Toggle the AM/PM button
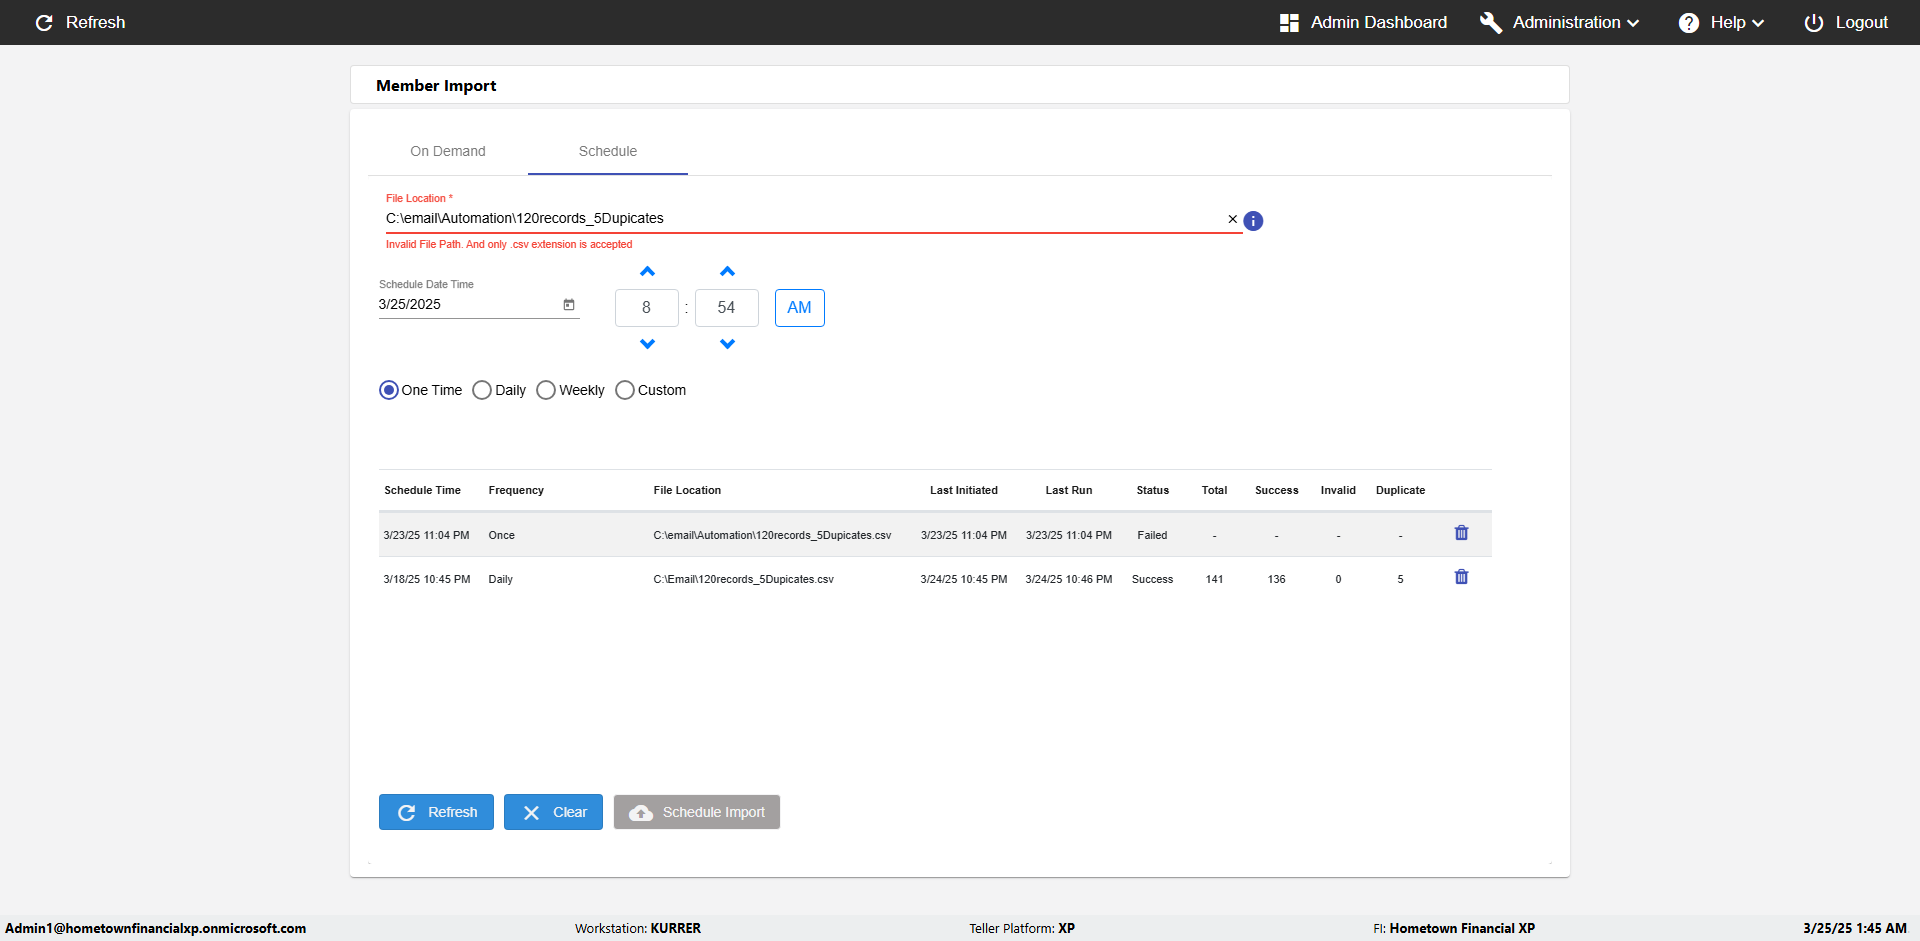 pos(800,308)
